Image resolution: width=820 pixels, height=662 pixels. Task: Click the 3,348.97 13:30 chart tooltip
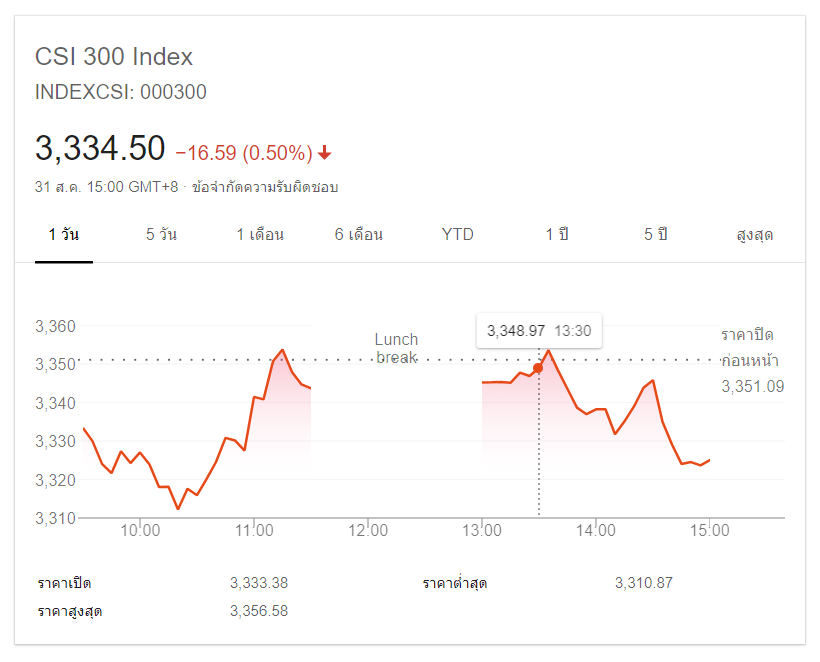tap(539, 331)
